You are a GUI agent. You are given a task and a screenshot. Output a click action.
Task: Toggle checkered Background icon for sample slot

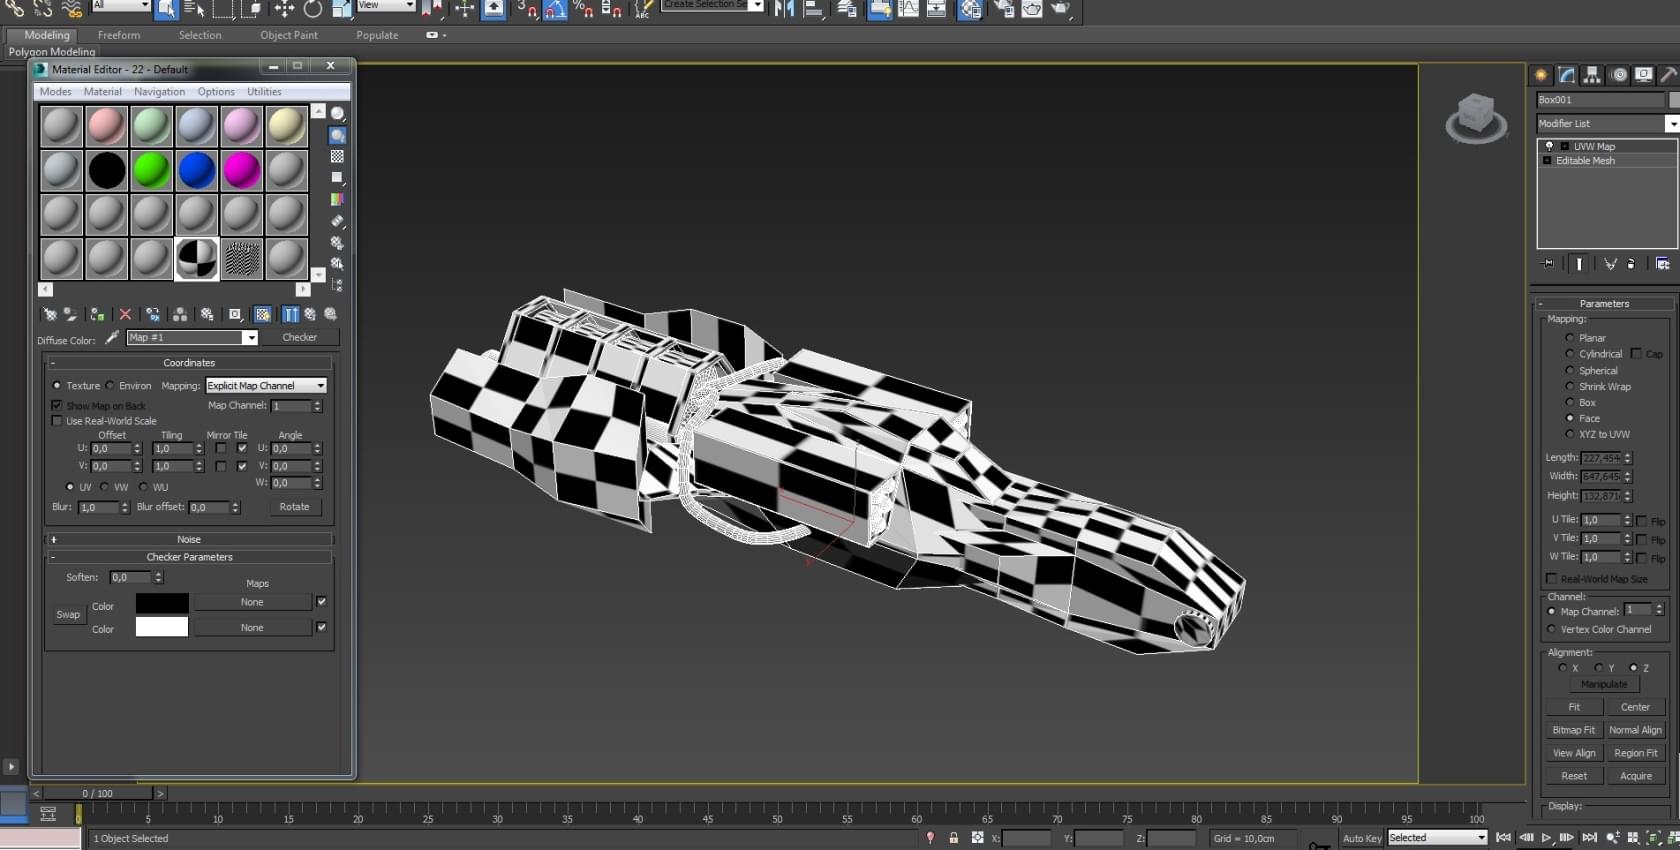tap(338, 157)
